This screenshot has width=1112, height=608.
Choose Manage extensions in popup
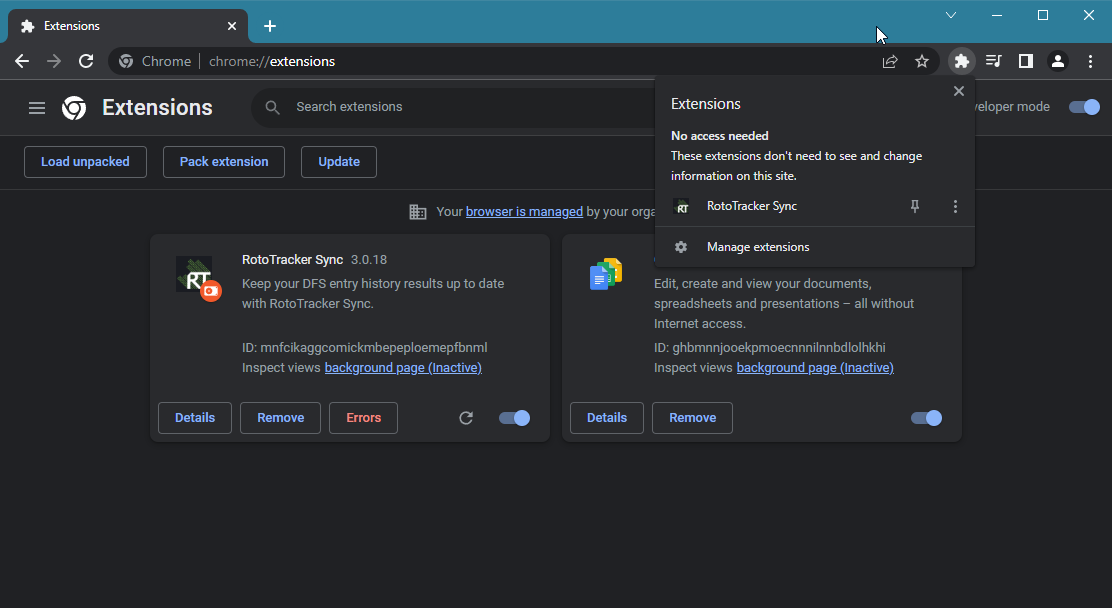pyautogui.click(x=814, y=247)
